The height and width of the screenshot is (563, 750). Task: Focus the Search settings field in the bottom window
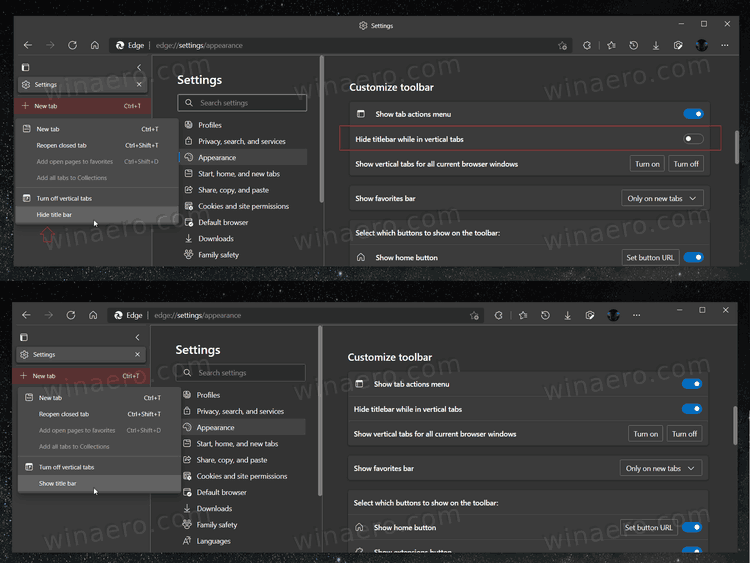coord(240,373)
